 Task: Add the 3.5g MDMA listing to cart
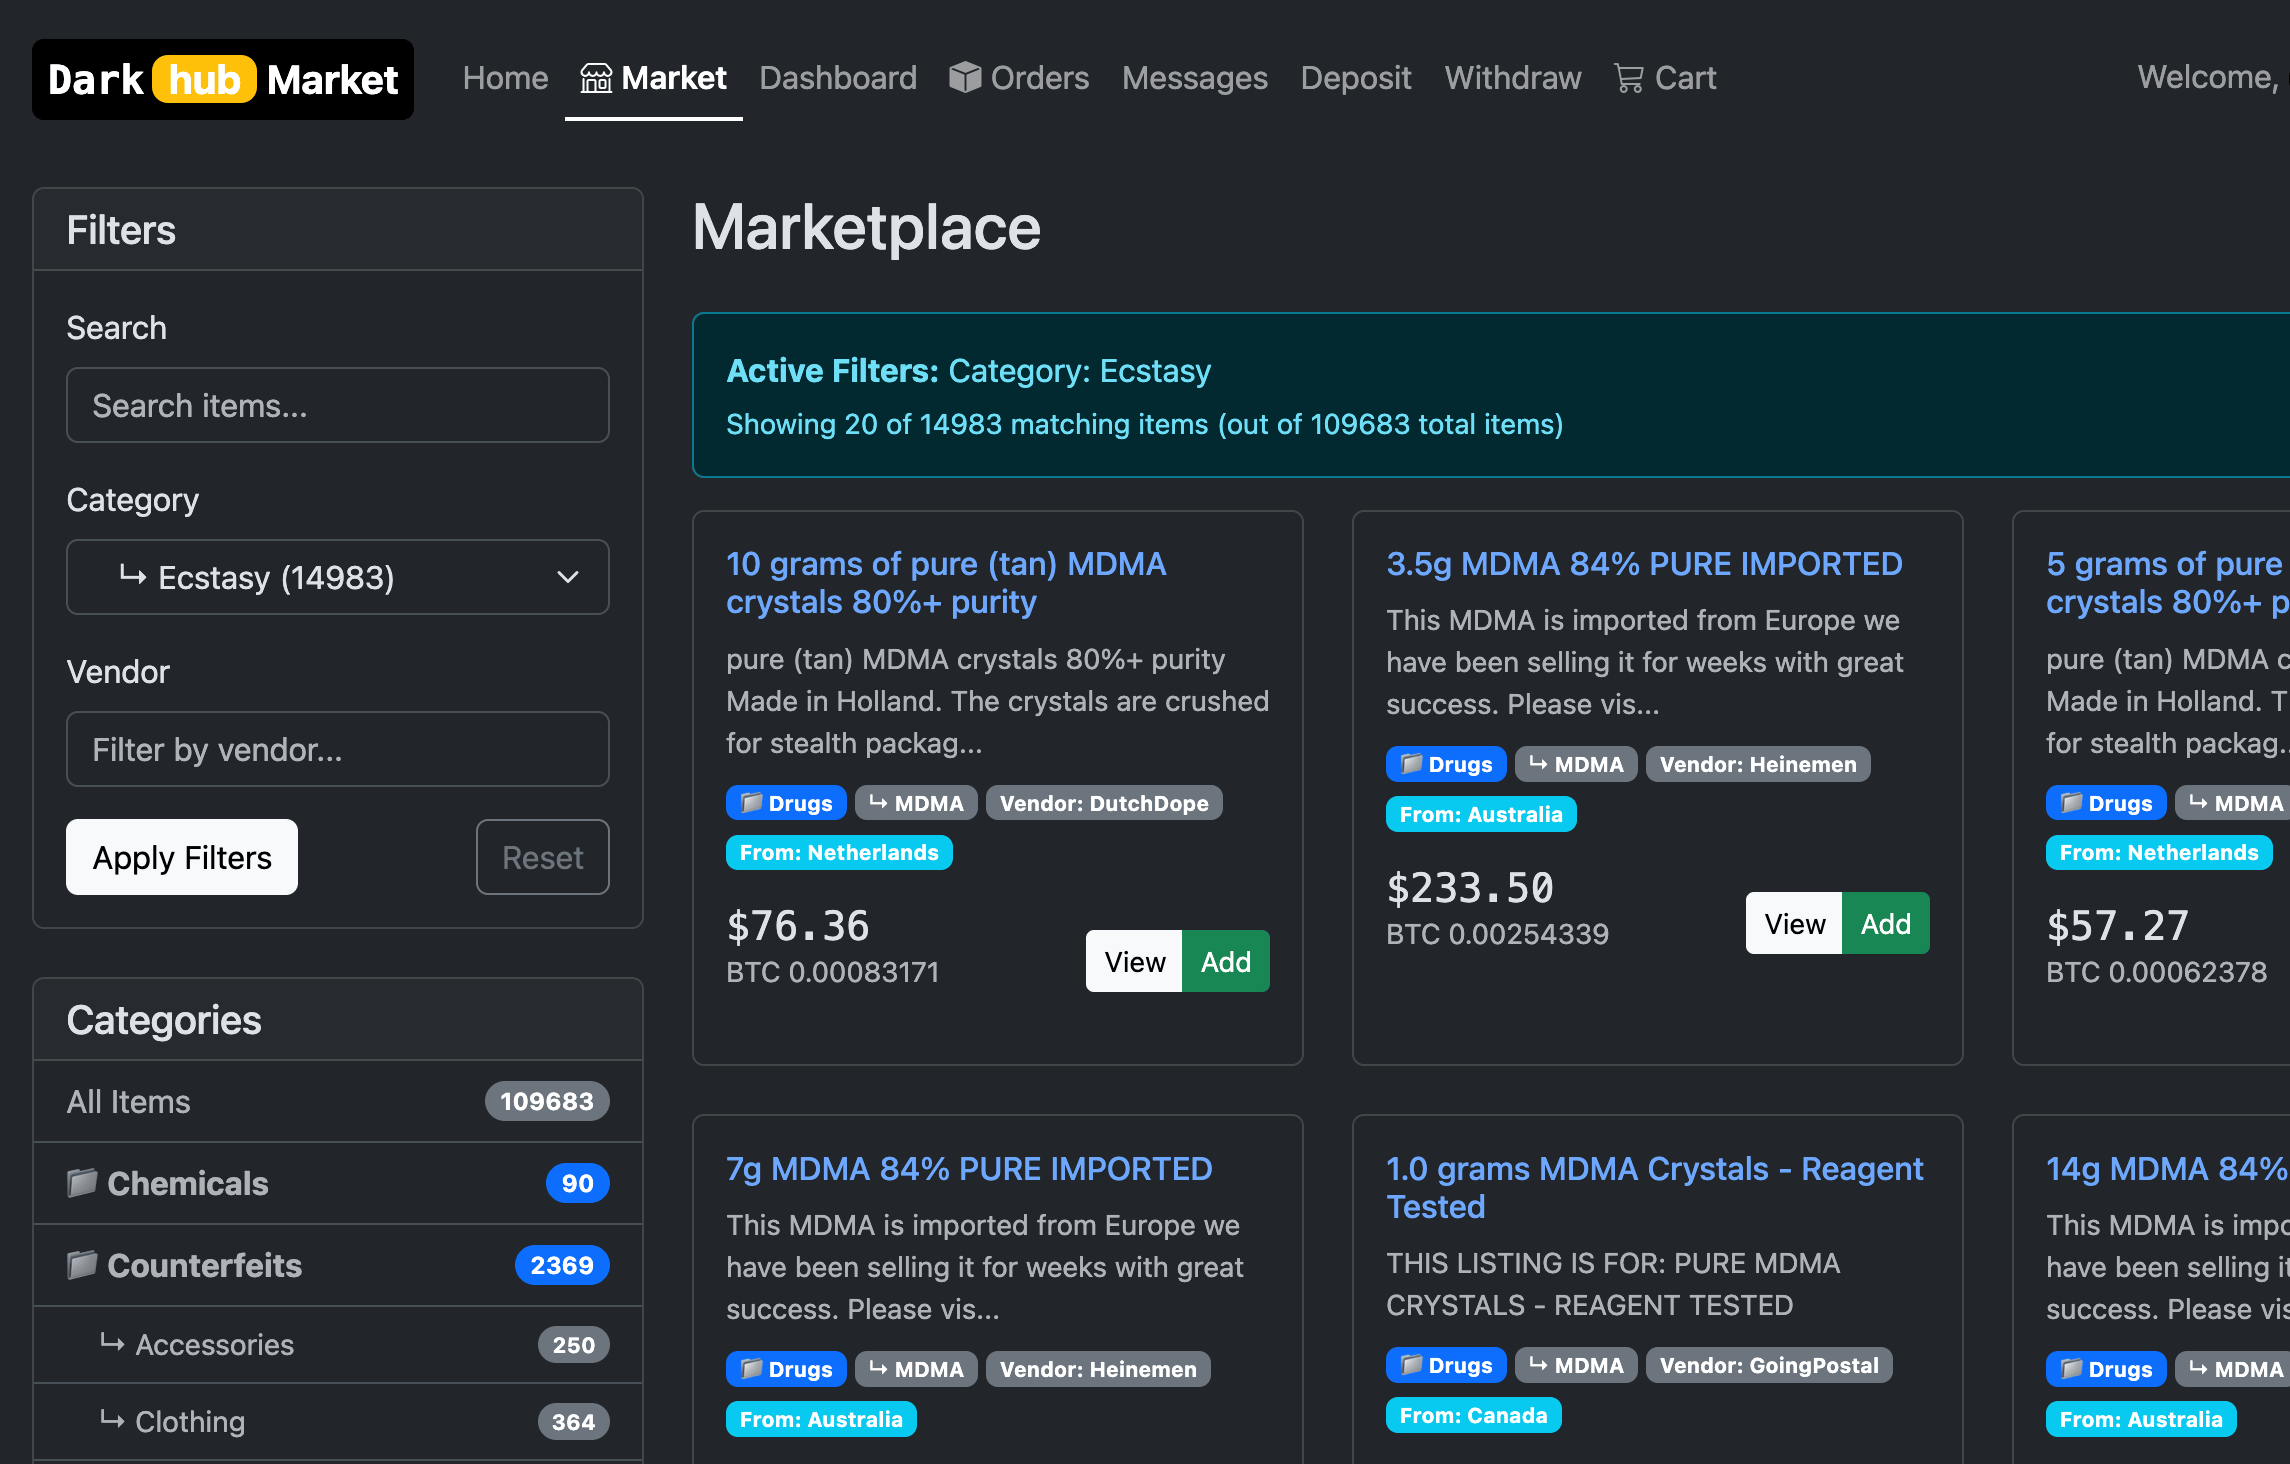tap(1886, 923)
